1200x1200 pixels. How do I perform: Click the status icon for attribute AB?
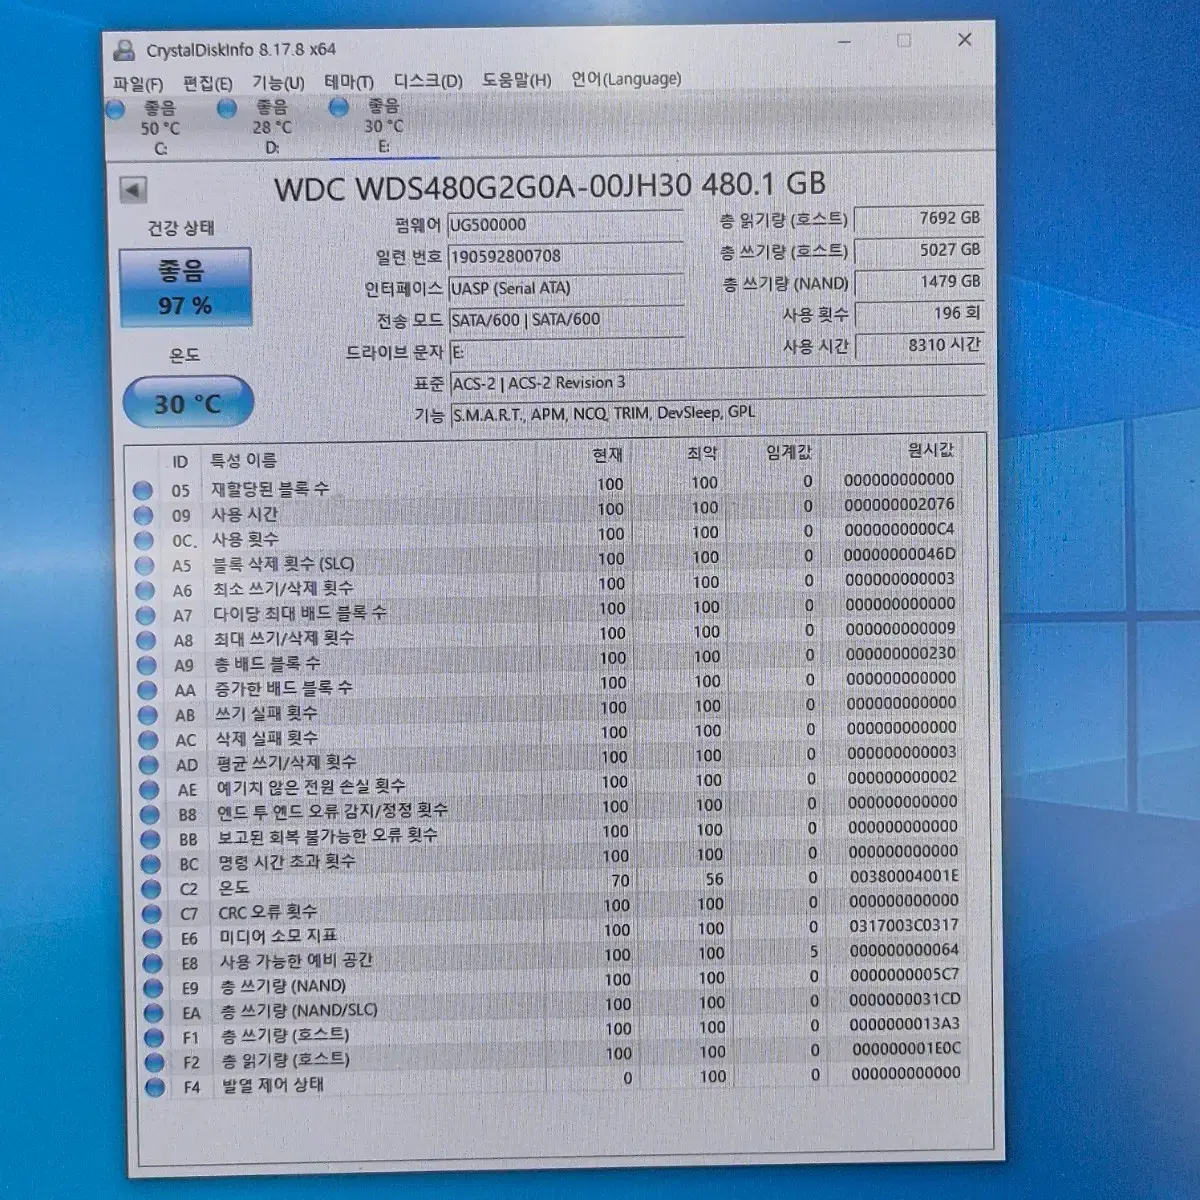point(148,715)
